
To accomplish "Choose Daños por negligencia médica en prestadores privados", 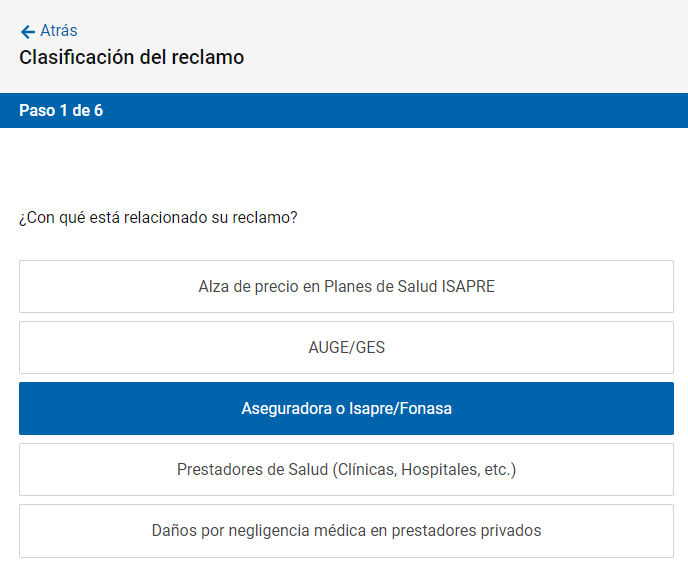I will [346, 531].
